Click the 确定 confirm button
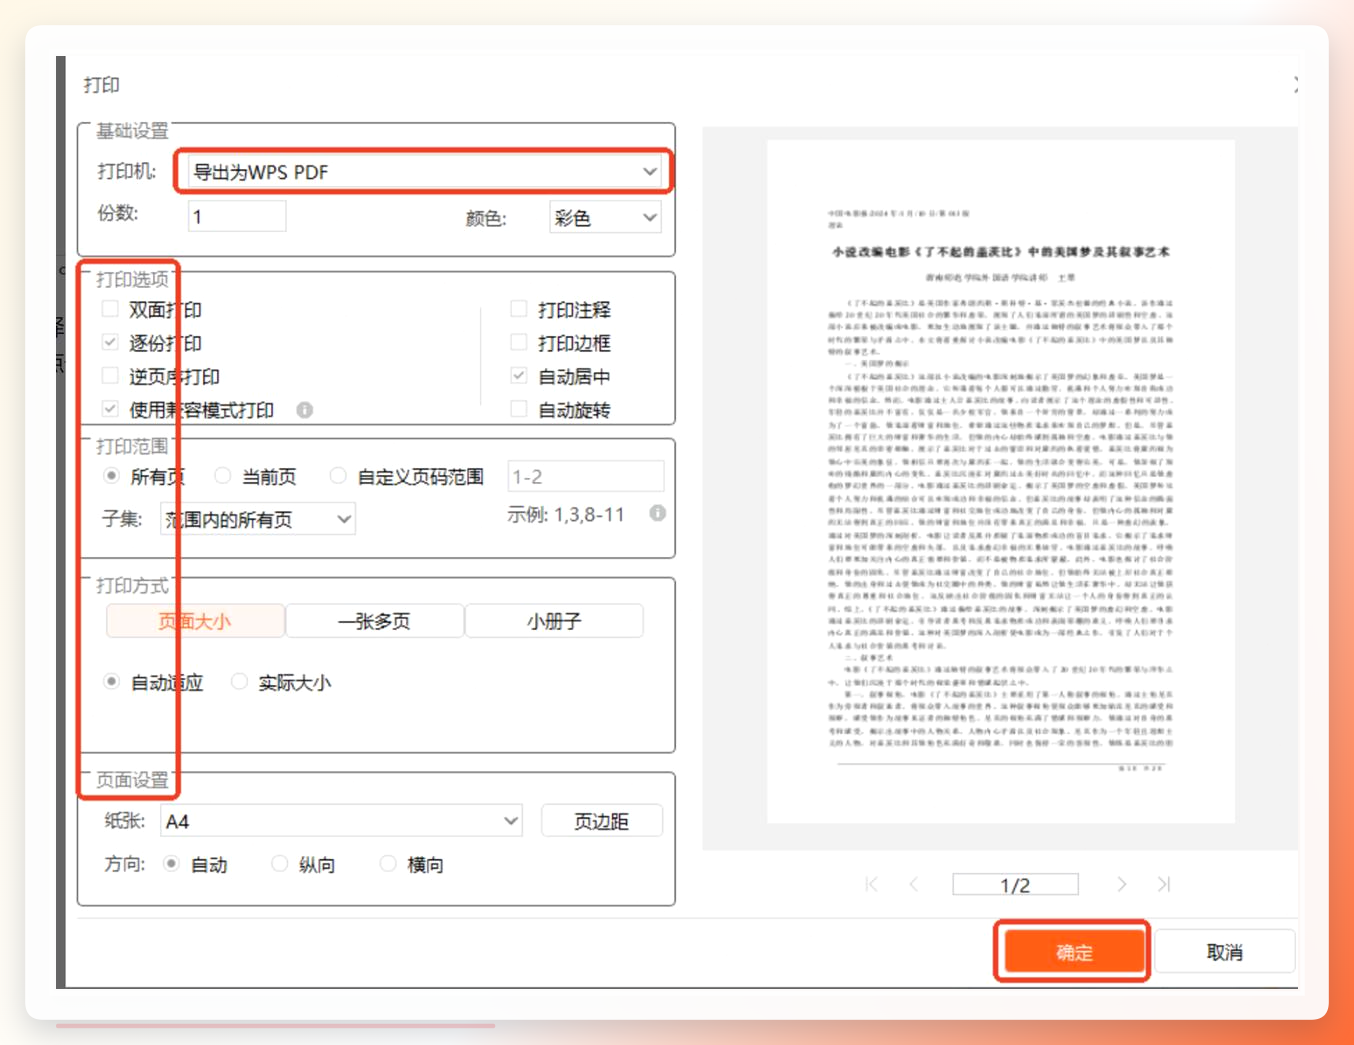1354x1045 pixels. coord(1075,952)
